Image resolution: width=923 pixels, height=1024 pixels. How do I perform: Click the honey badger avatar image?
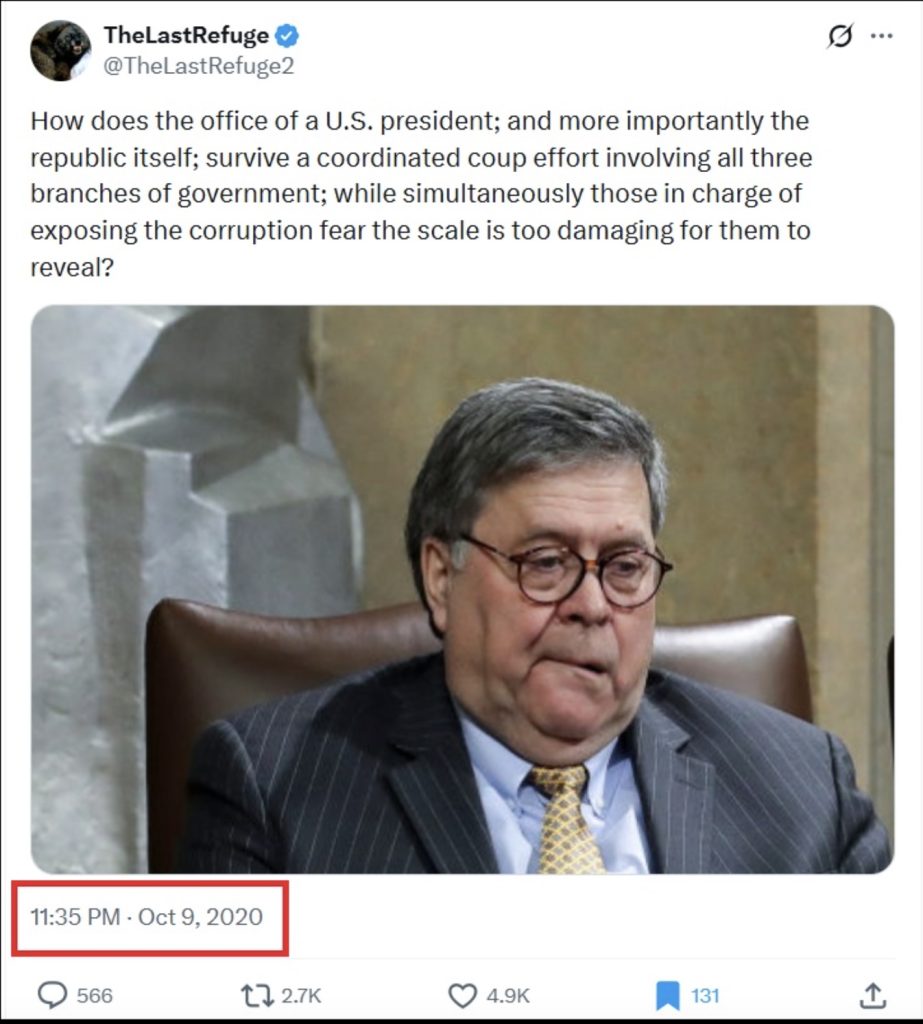click(61, 50)
